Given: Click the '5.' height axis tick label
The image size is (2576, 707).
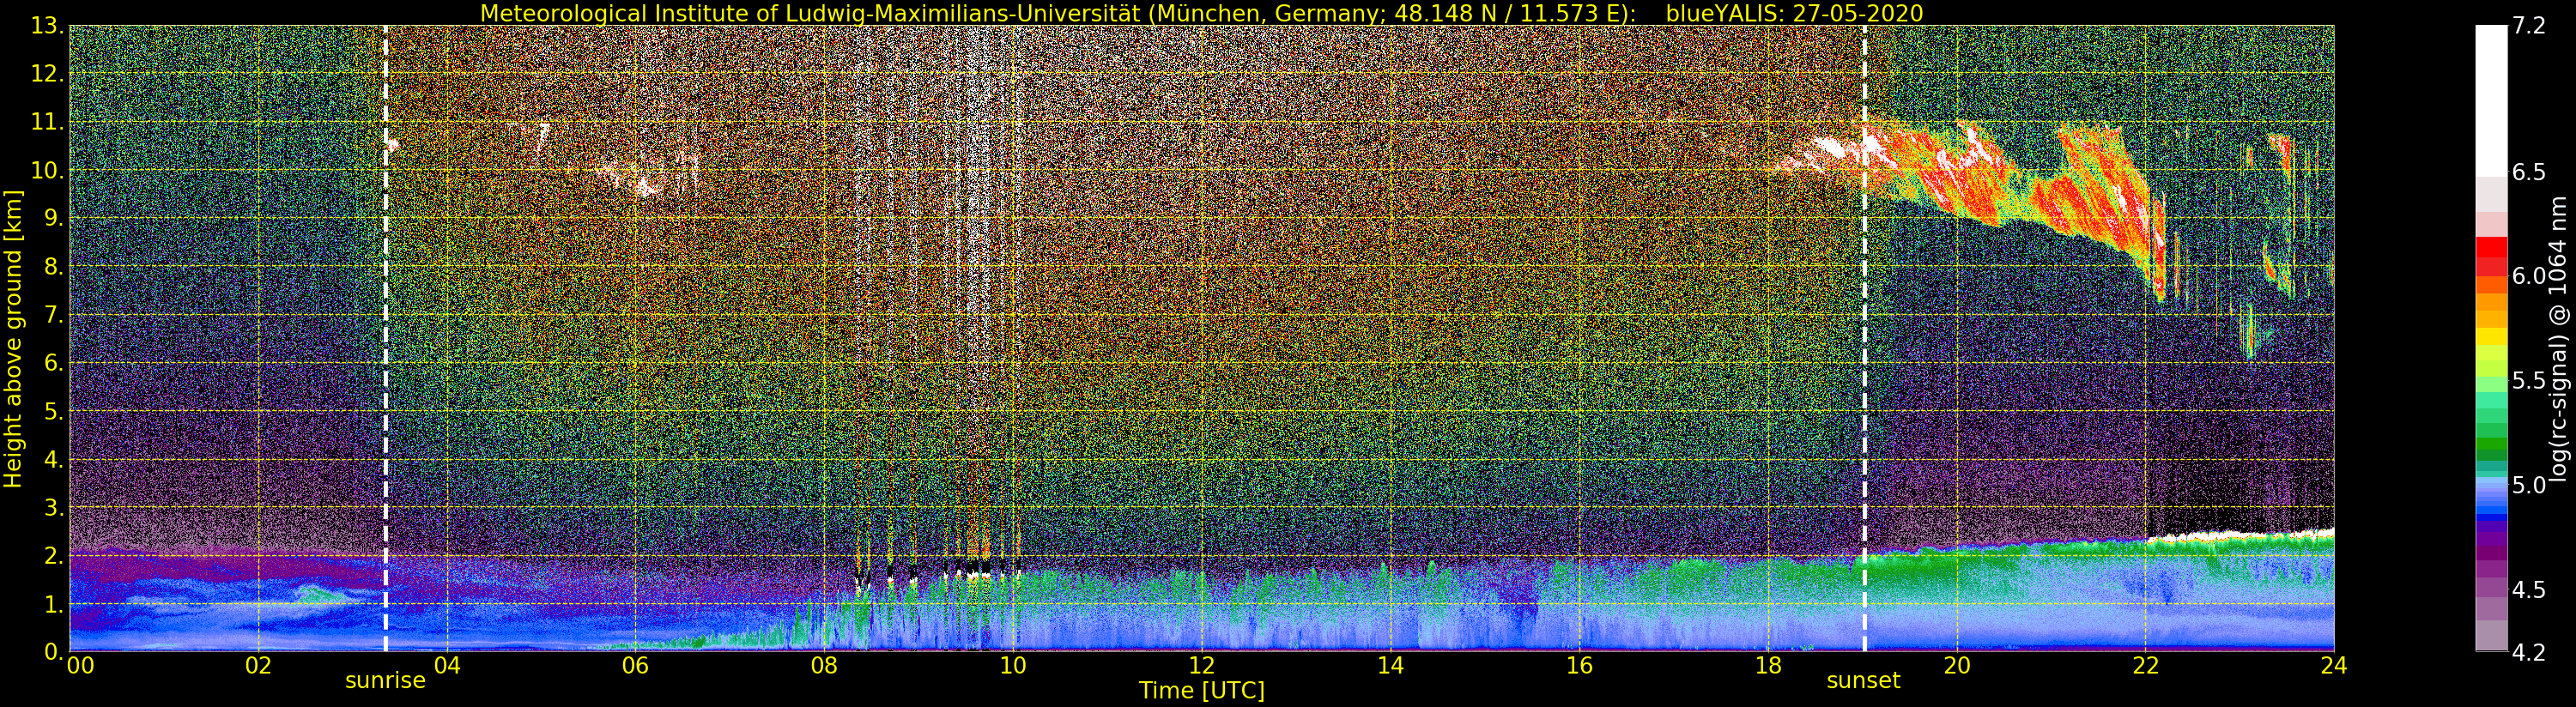Looking at the screenshot, I should [54, 411].
